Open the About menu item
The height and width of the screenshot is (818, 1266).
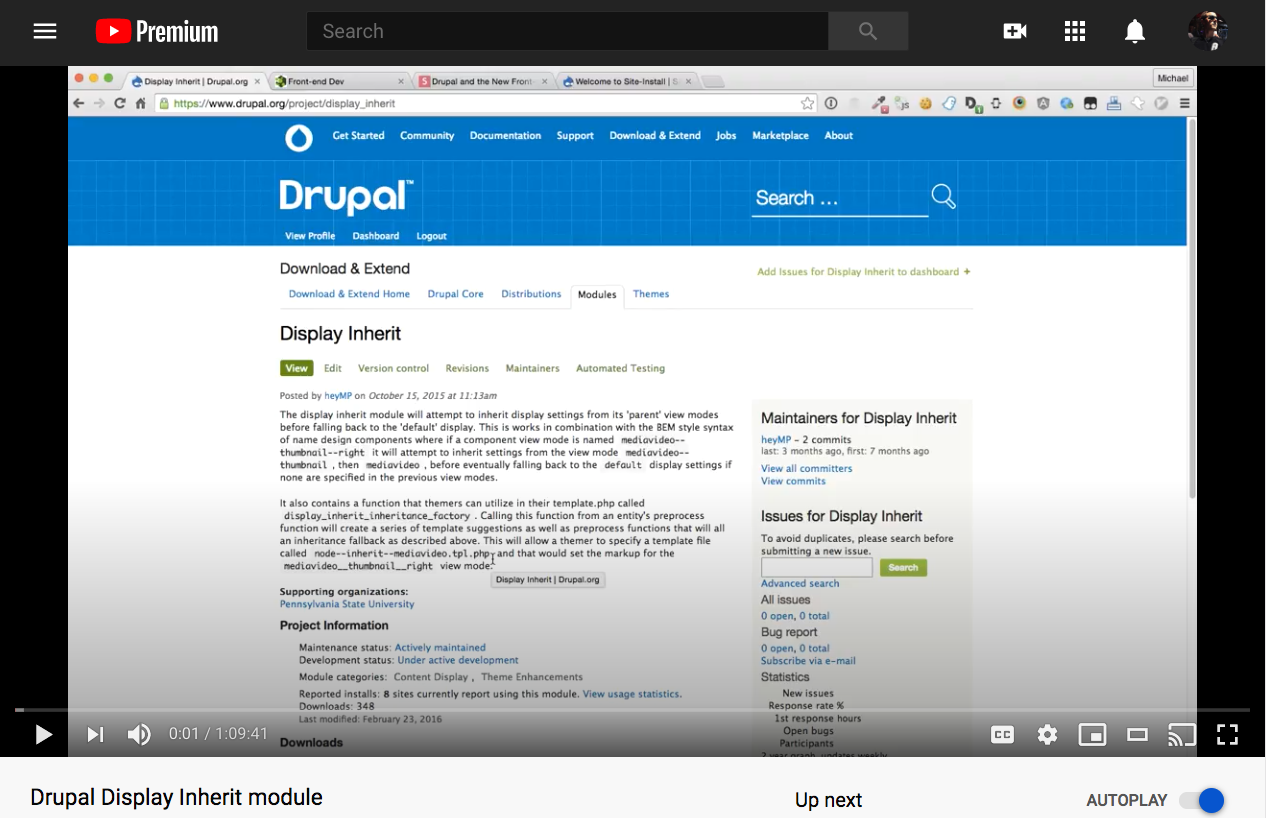pos(839,136)
